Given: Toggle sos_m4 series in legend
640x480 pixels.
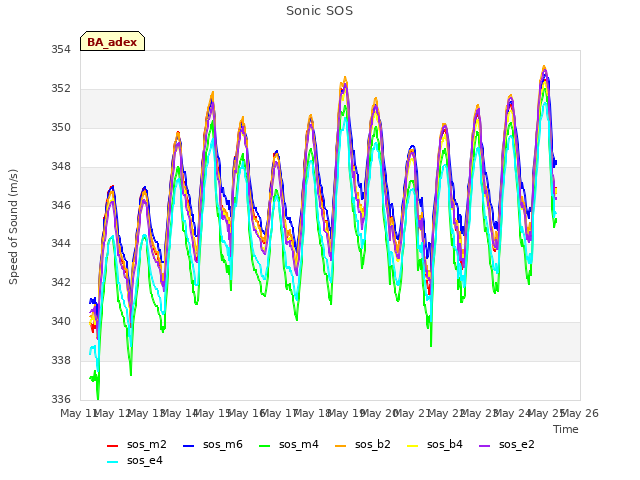Looking at the screenshot, I should tap(288, 444).
